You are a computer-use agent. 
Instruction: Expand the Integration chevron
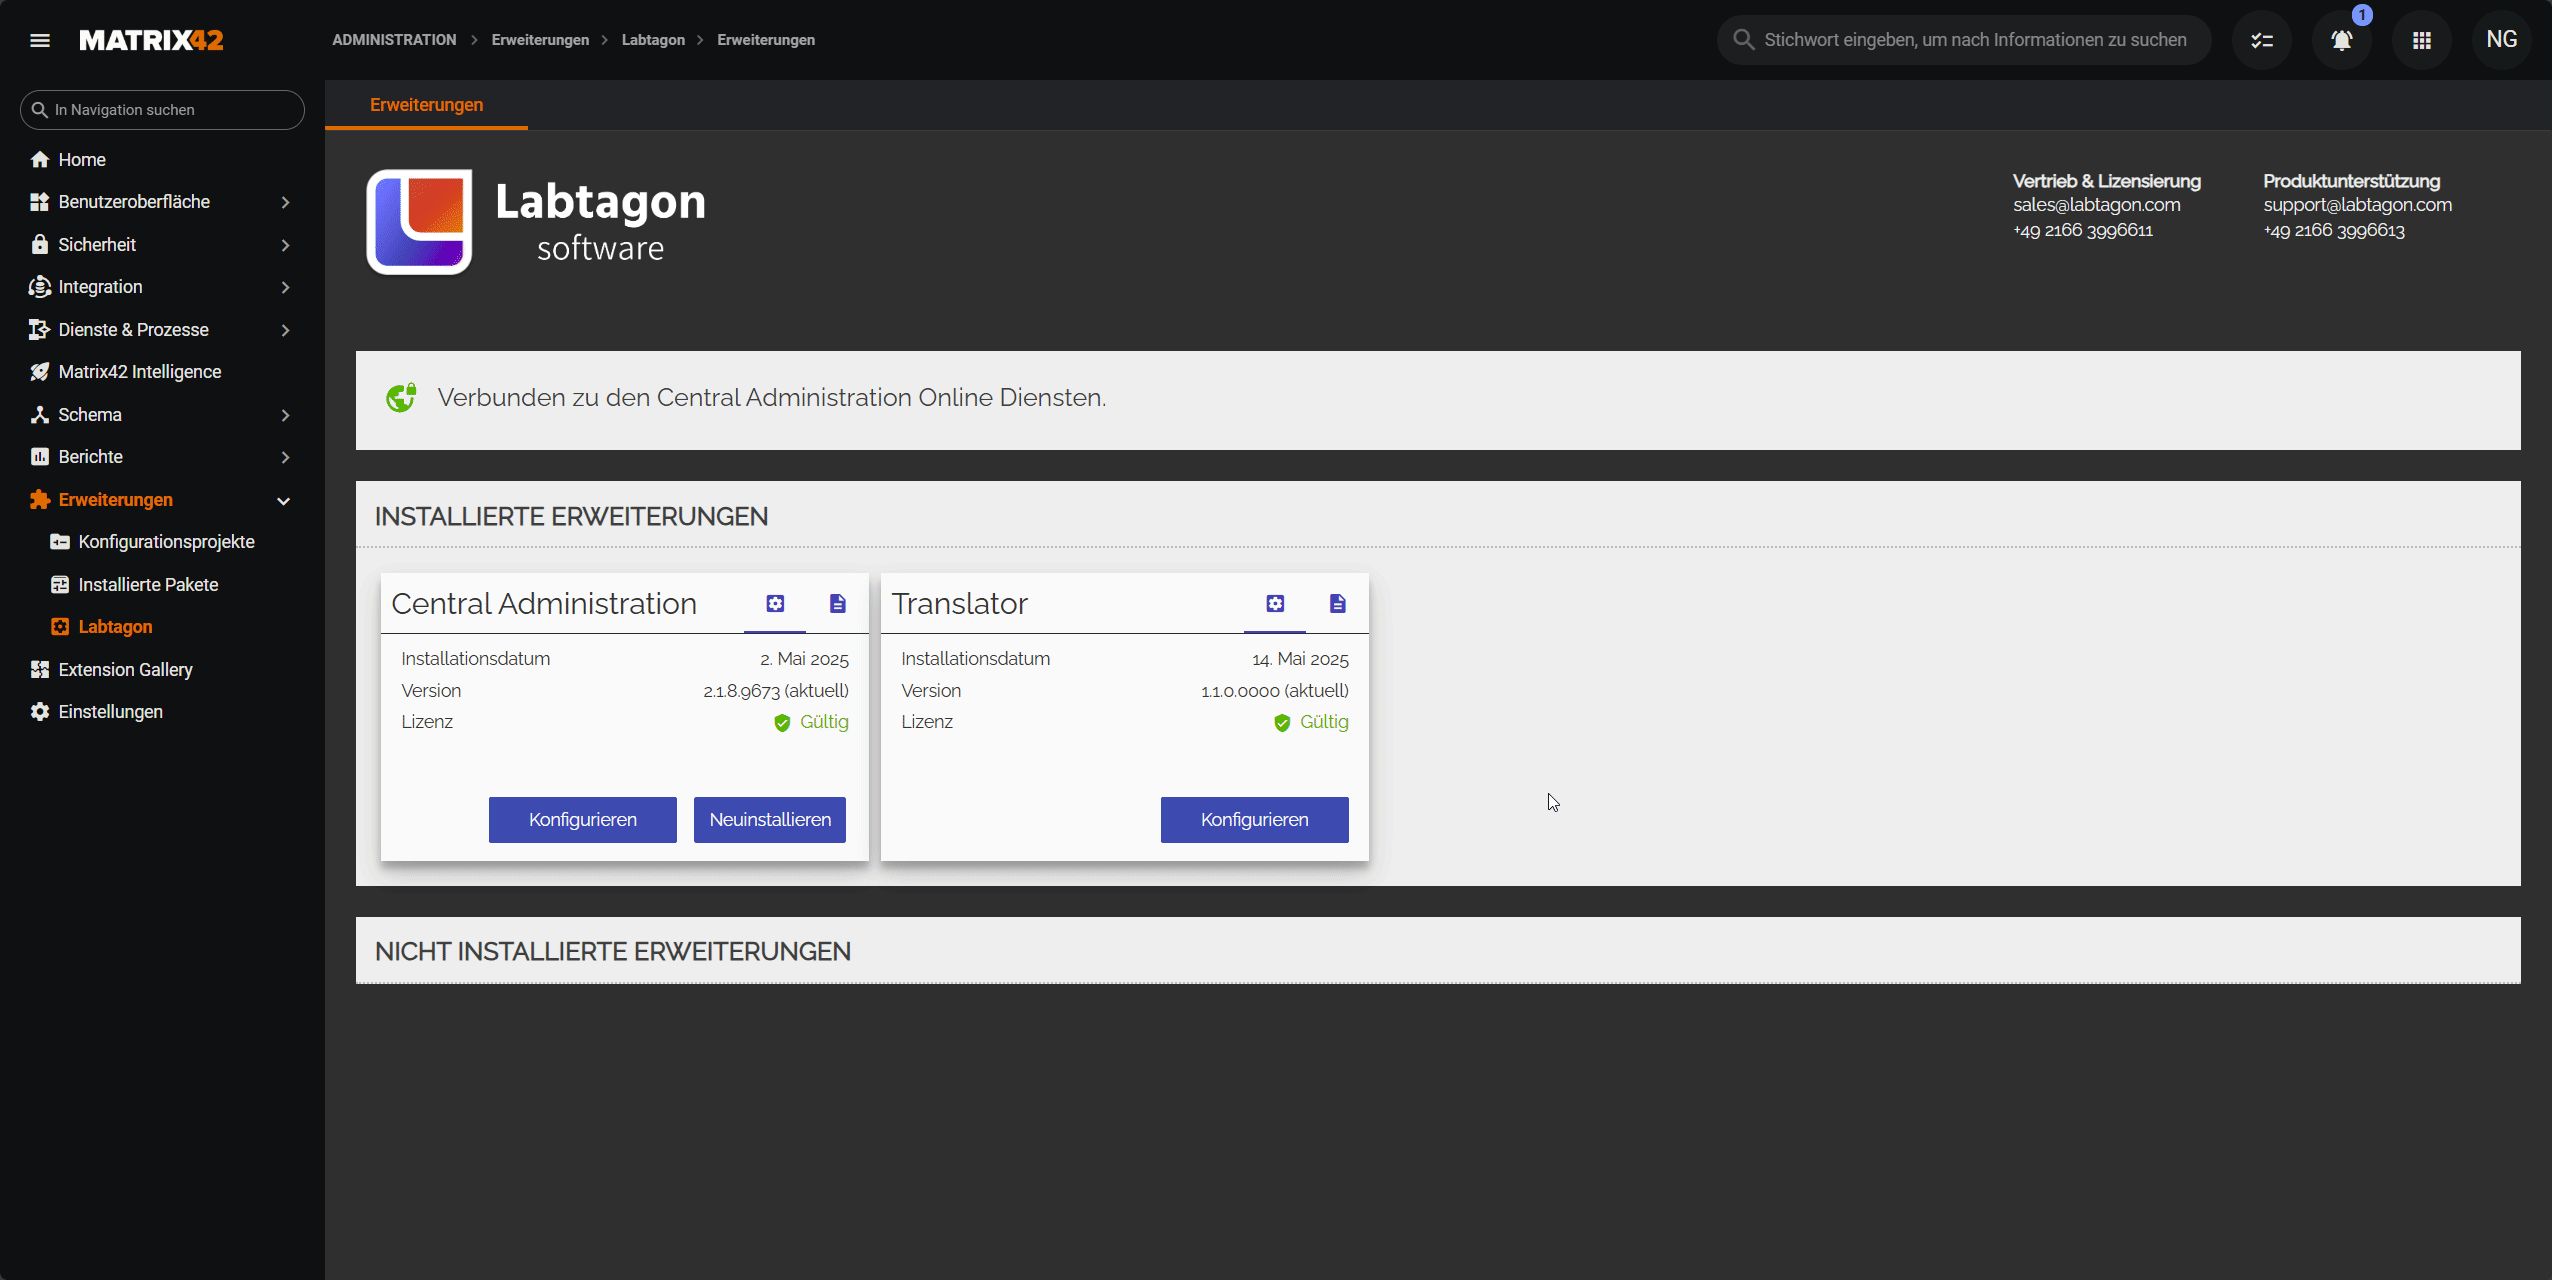(286, 287)
